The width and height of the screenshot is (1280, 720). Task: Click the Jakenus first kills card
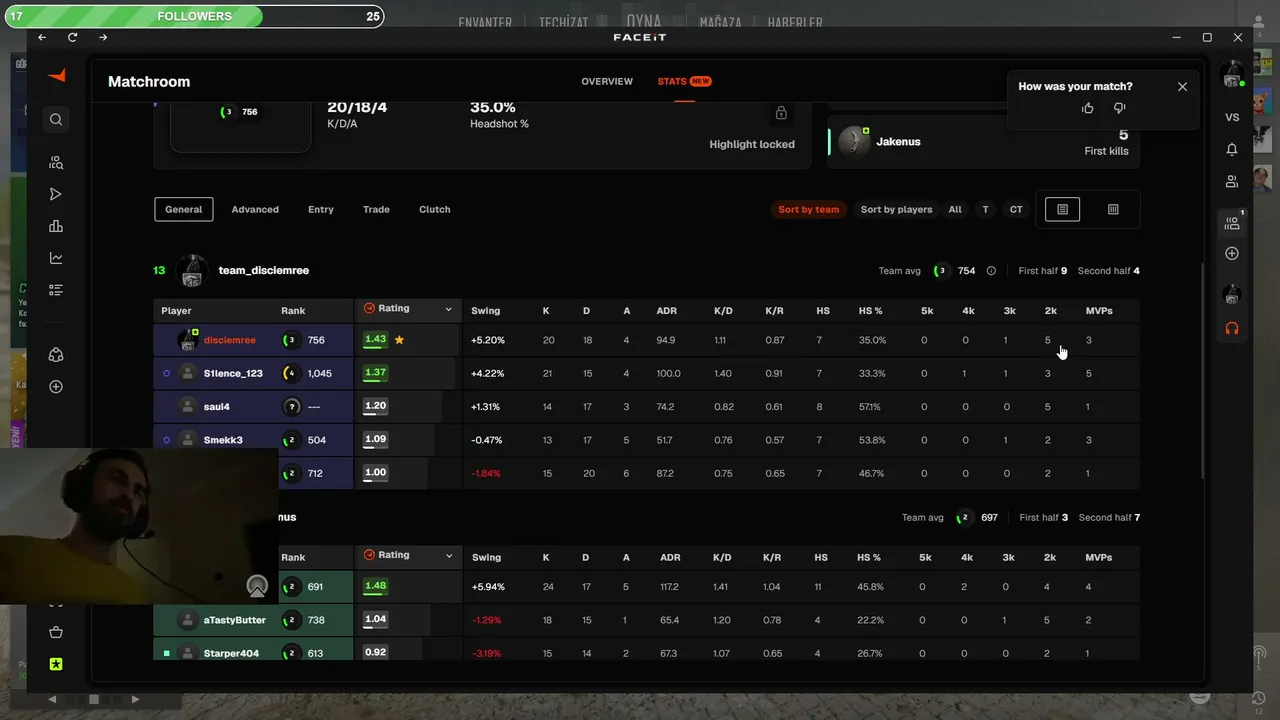pos(983,142)
